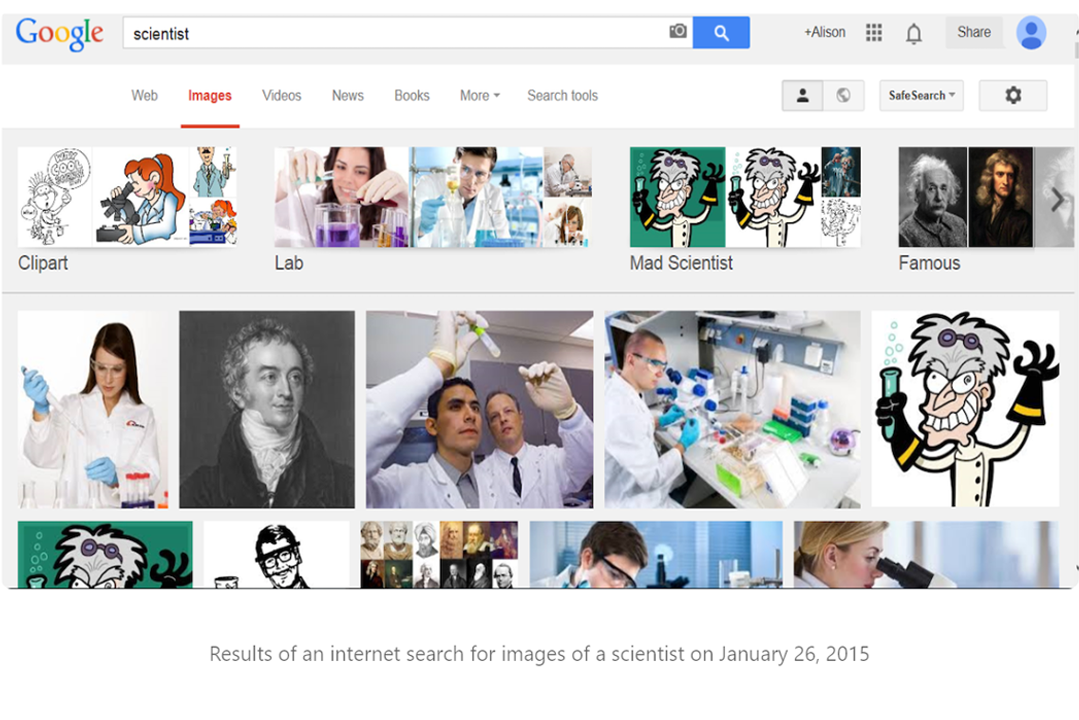Open the notifications bell icon
The height and width of the screenshot is (720, 1079).
click(914, 33)
